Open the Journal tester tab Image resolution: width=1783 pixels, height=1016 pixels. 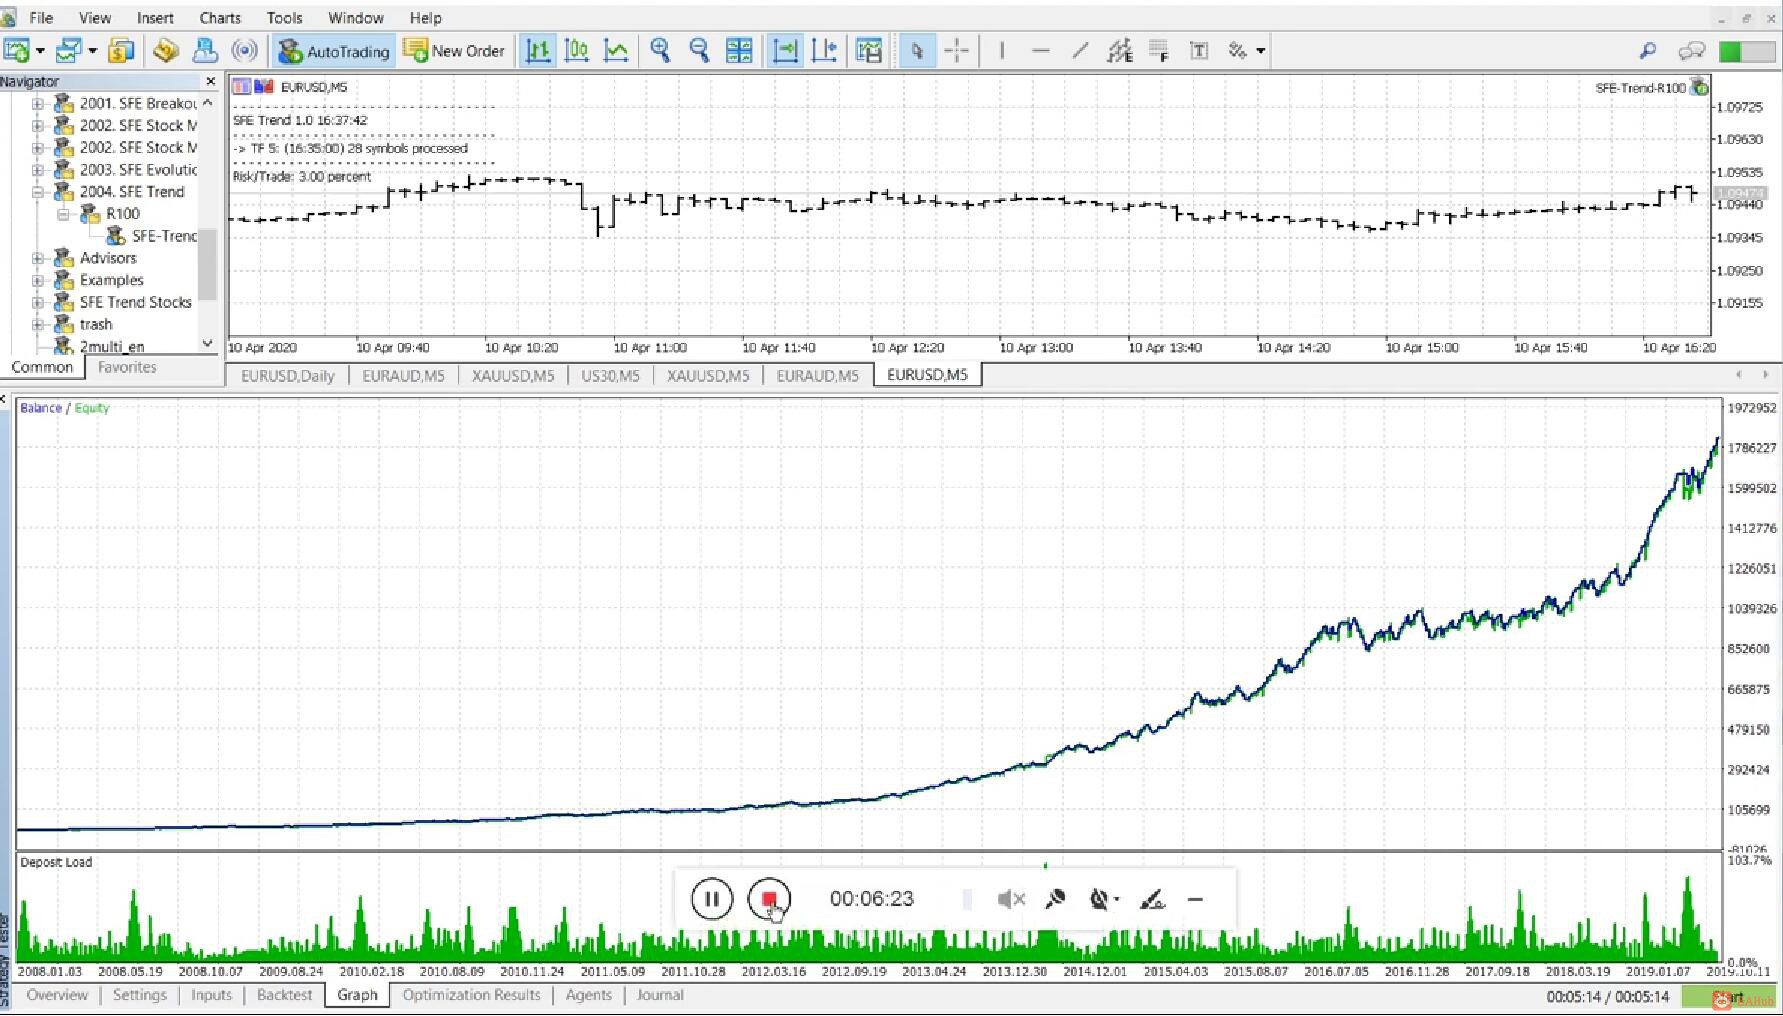coord(660,995)
